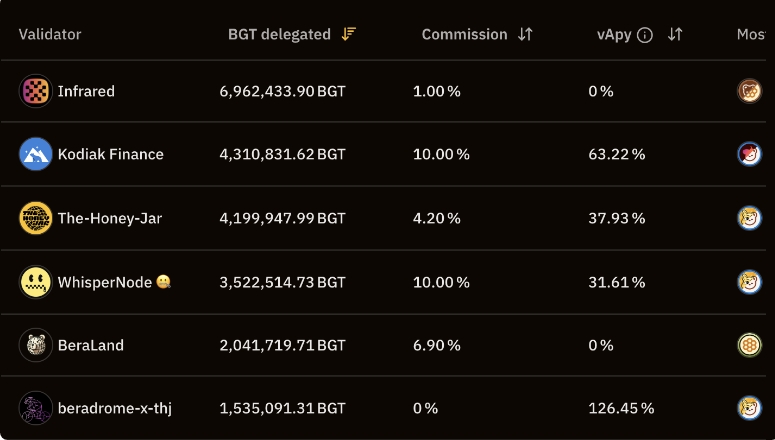Click beradrome-x-thj's 126.45% vApy value
Viewport: 775px width, 440px height.
(x=621, y=408)
